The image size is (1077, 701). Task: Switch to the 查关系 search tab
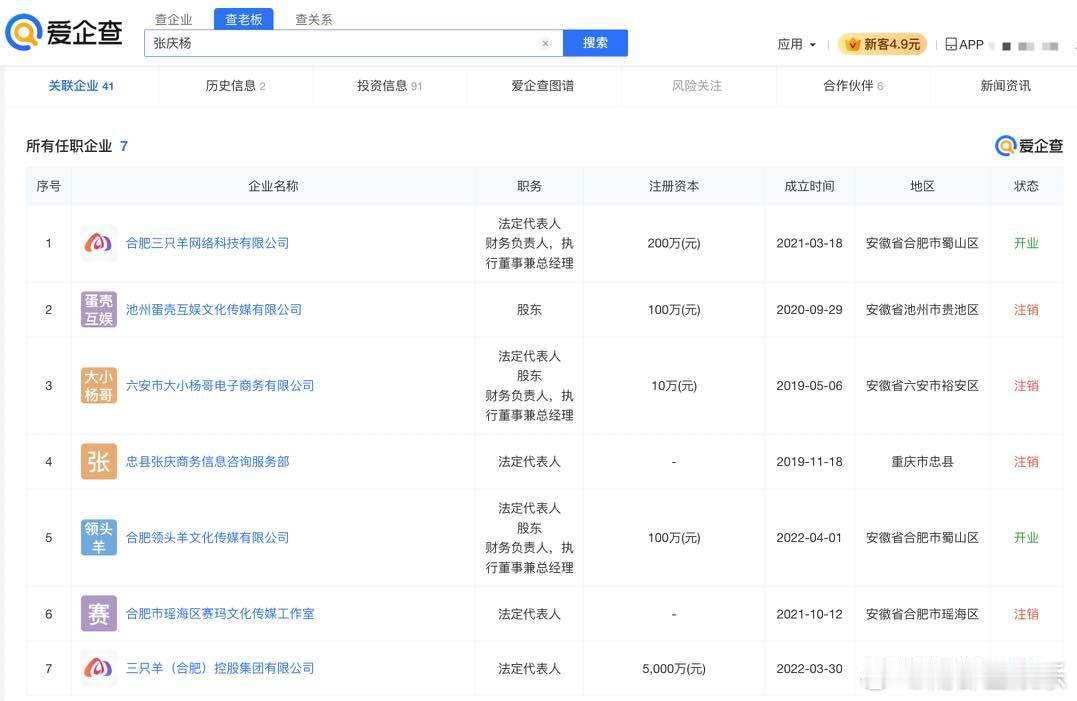[314, 20]
